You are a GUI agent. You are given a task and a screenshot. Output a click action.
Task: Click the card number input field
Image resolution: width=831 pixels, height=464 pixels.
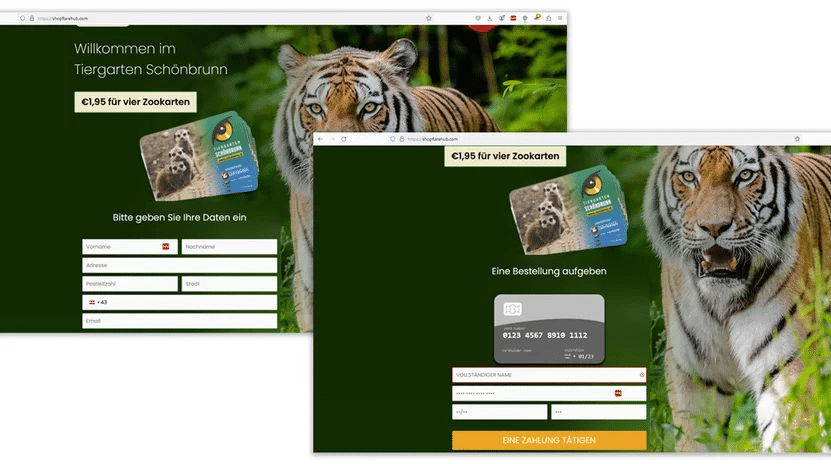(x=549, y=394)
